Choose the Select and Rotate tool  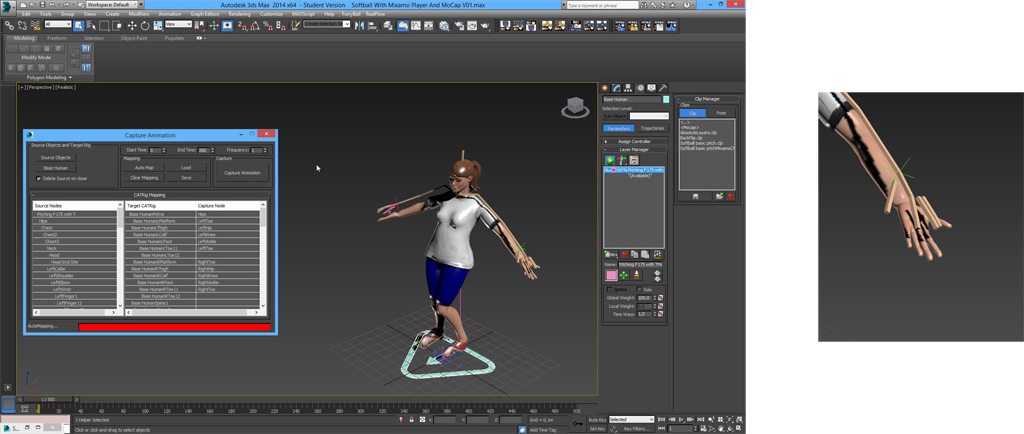point(144,25)
